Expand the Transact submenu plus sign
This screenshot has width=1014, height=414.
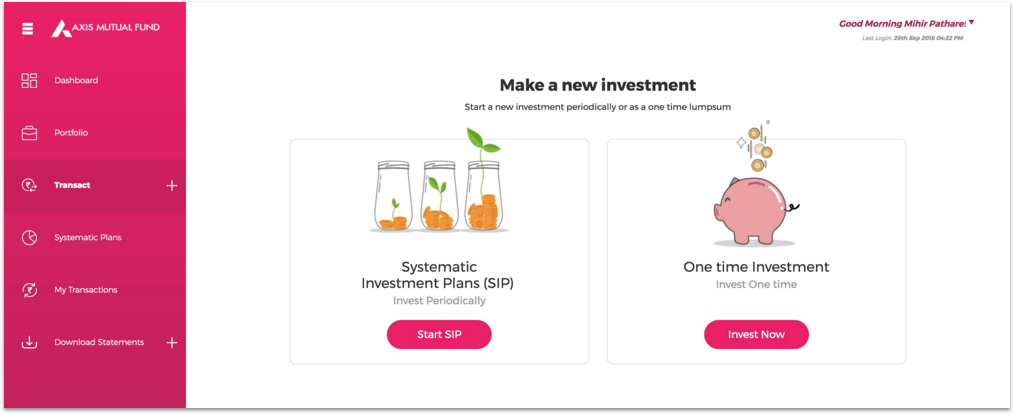[x=172, y=185]
